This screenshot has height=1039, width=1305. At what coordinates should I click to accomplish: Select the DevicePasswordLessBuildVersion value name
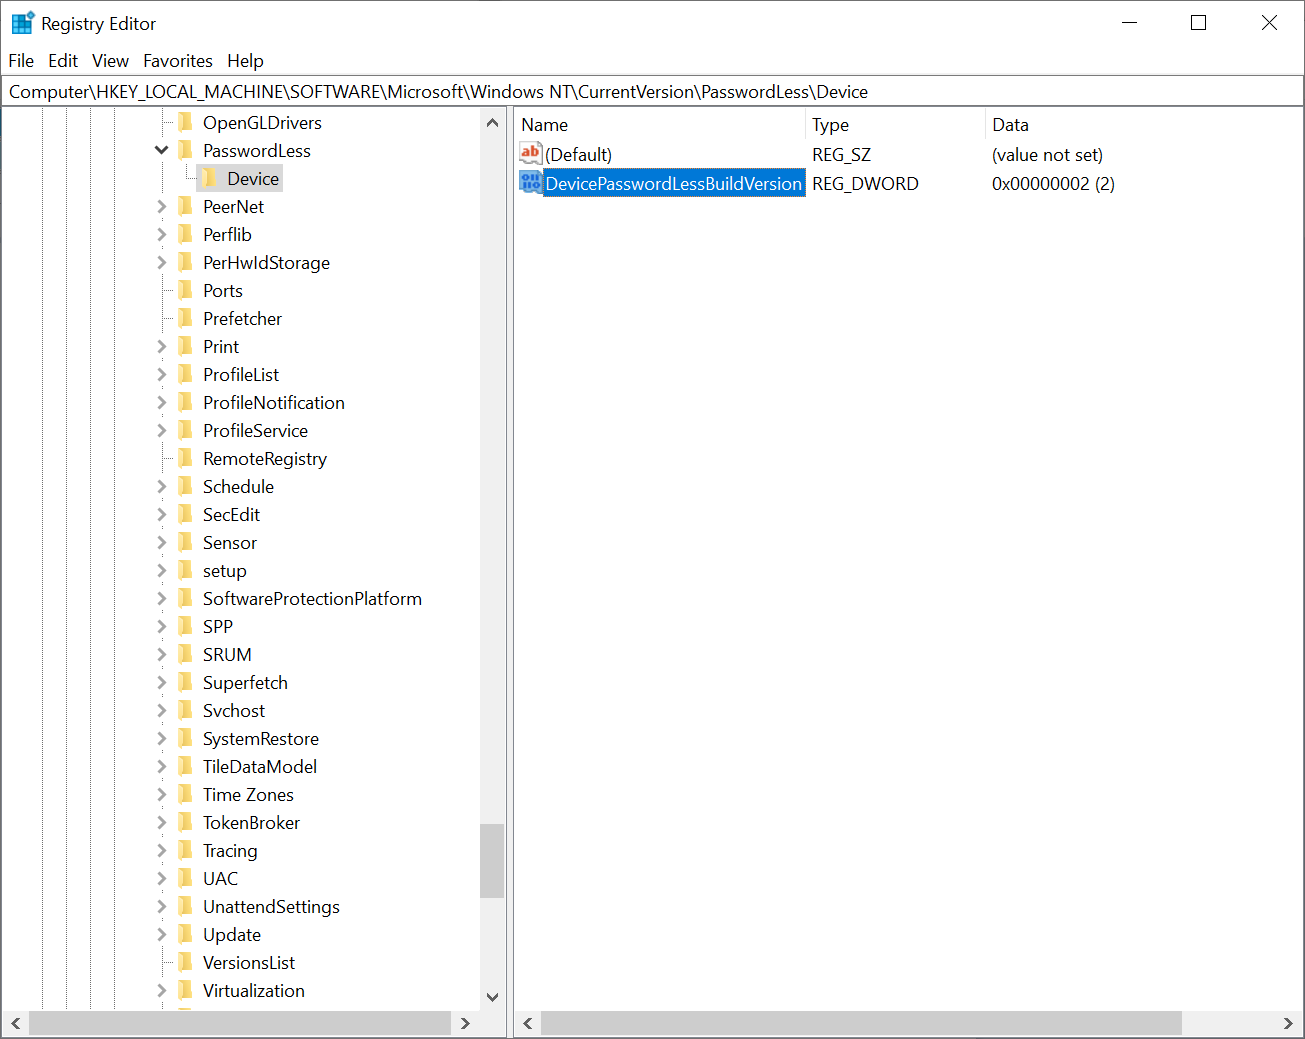pos(674,184)
